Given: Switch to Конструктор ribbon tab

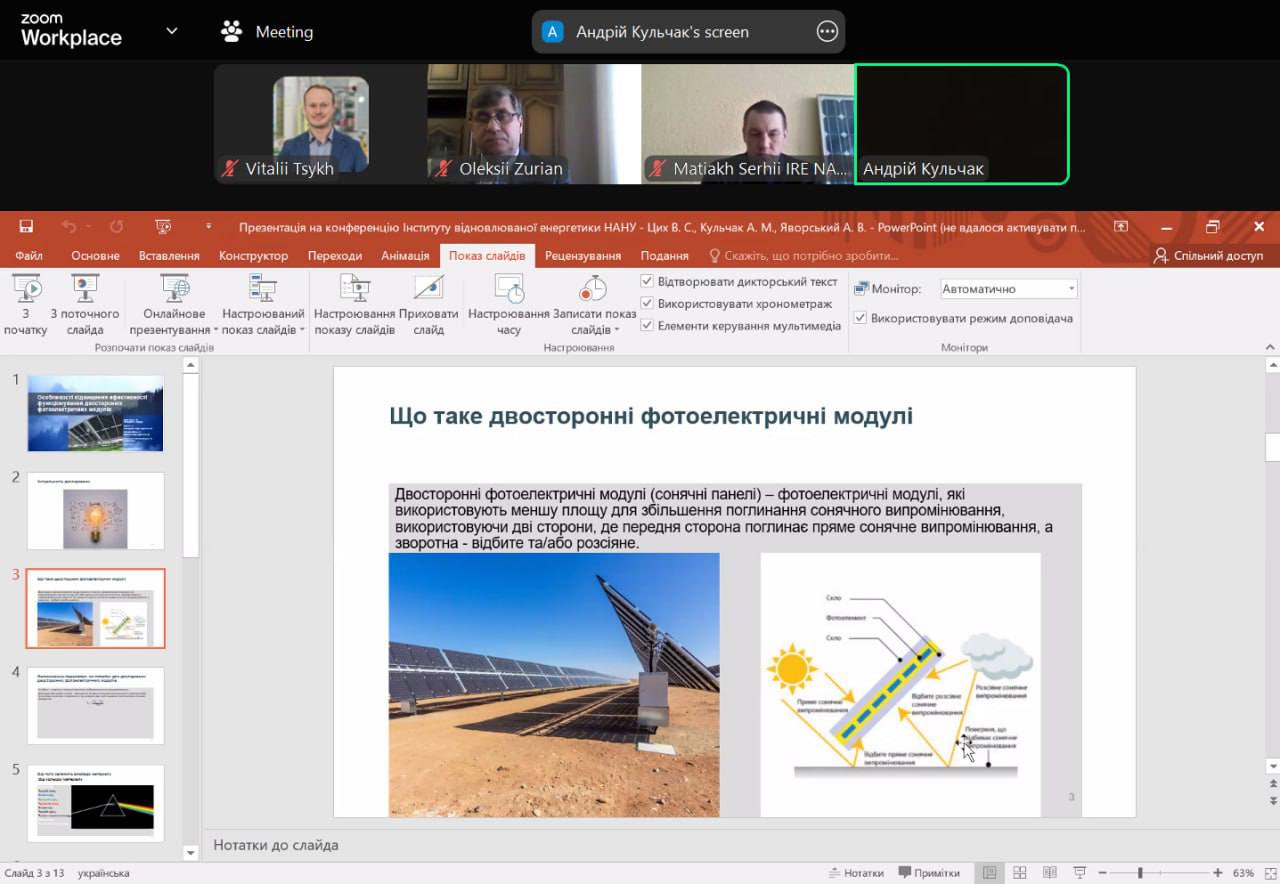Looking at the screenshot, I should (x=254, y=256).
